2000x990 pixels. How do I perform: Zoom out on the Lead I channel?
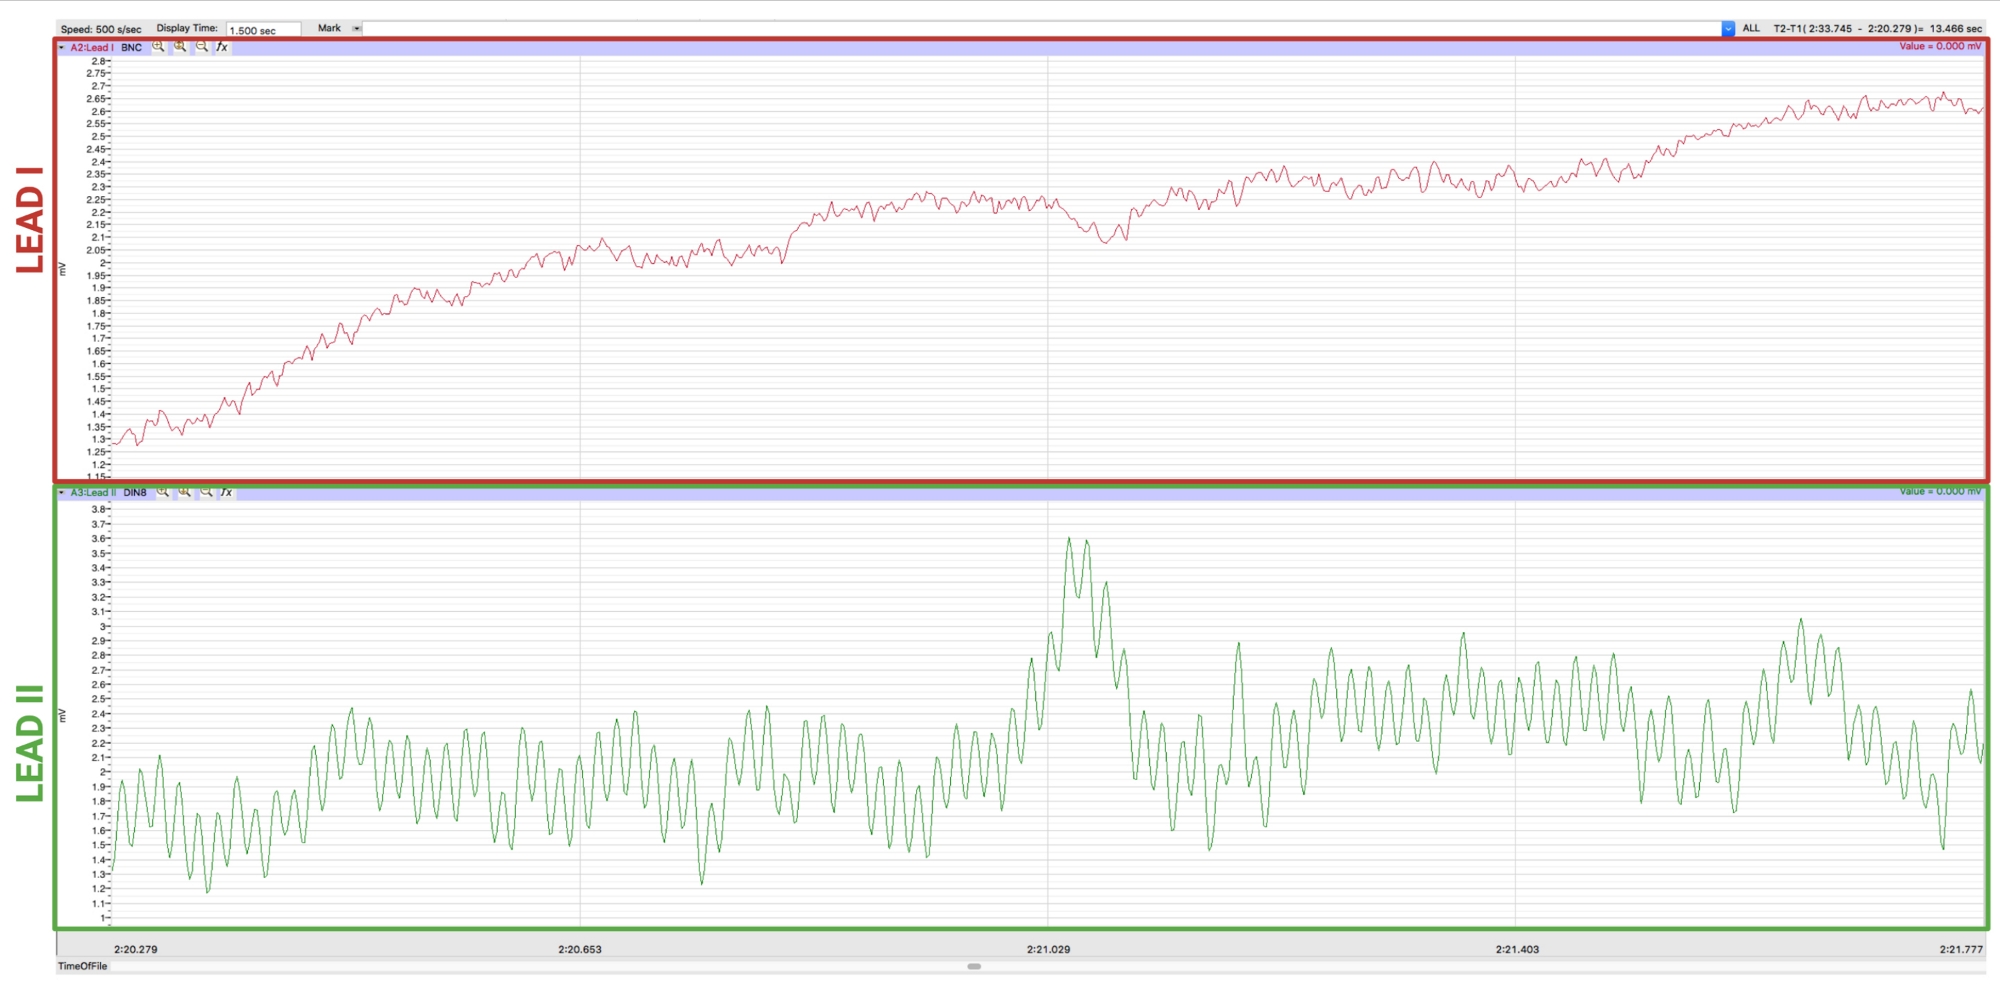pos(202,47)
